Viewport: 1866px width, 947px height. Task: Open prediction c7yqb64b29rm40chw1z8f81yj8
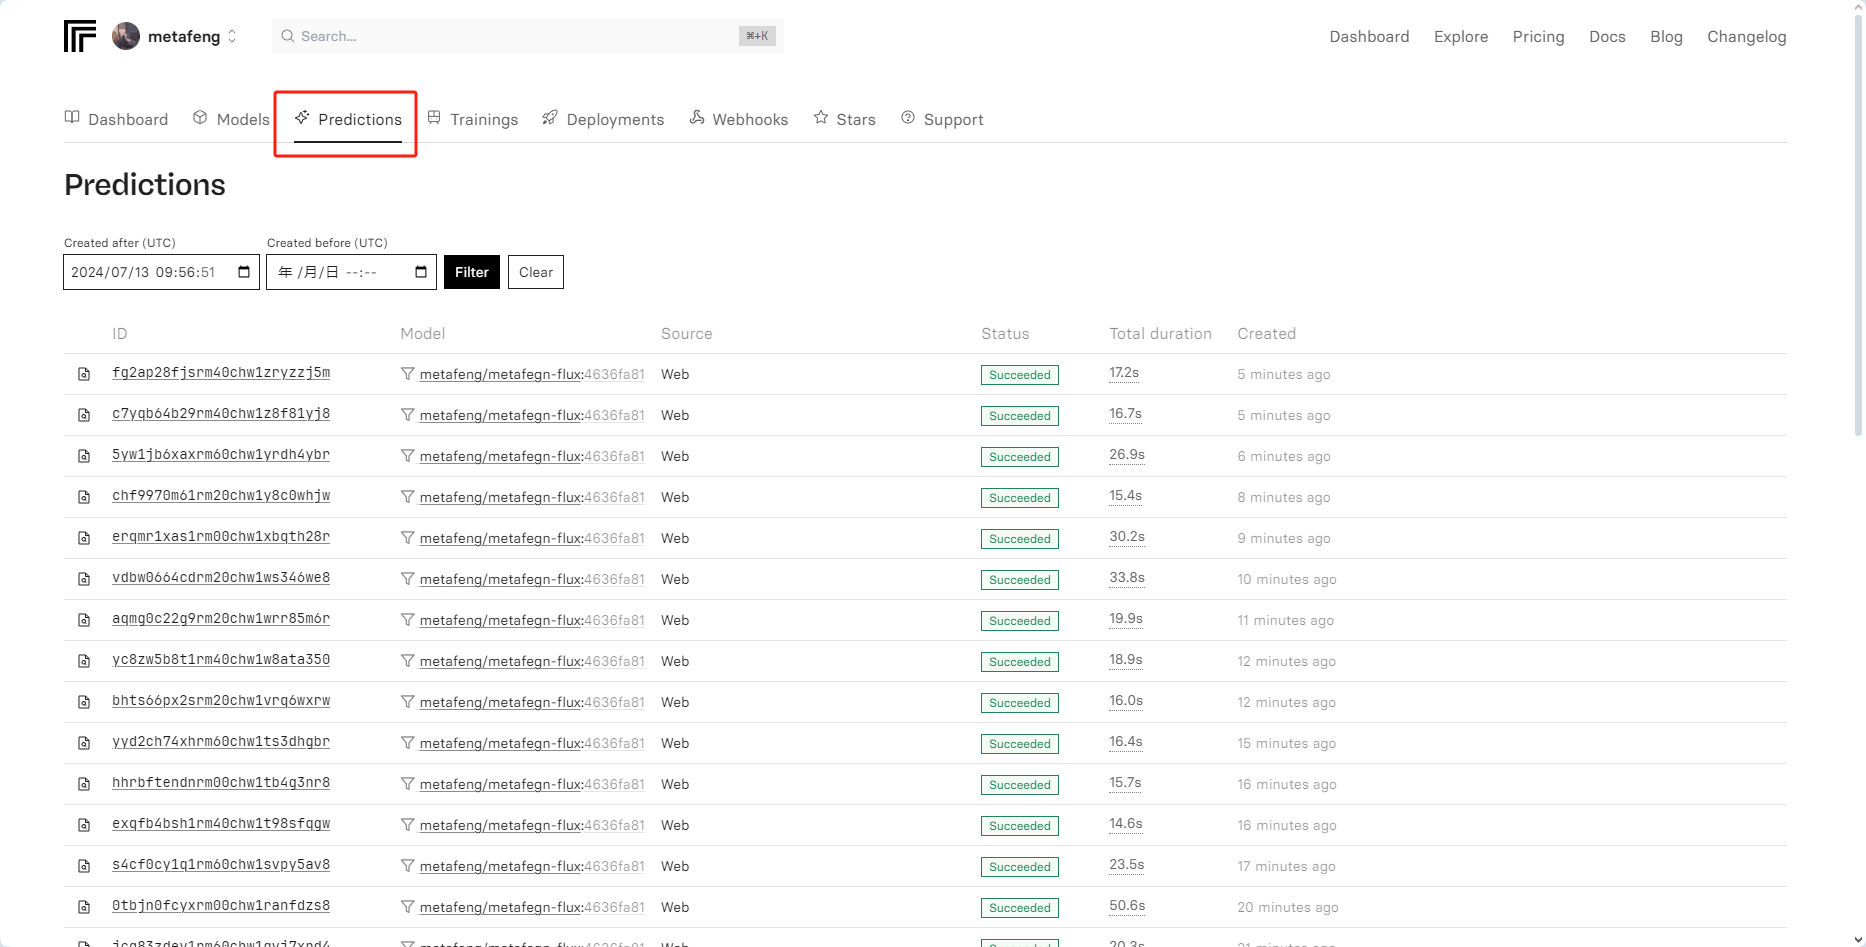(221, 414)
